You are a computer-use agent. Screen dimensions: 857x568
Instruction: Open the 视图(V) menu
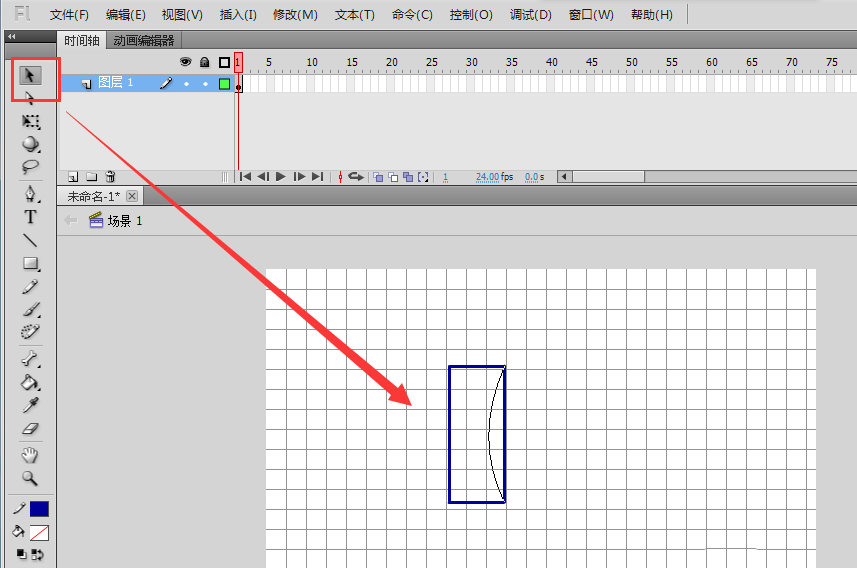point(182,15)
